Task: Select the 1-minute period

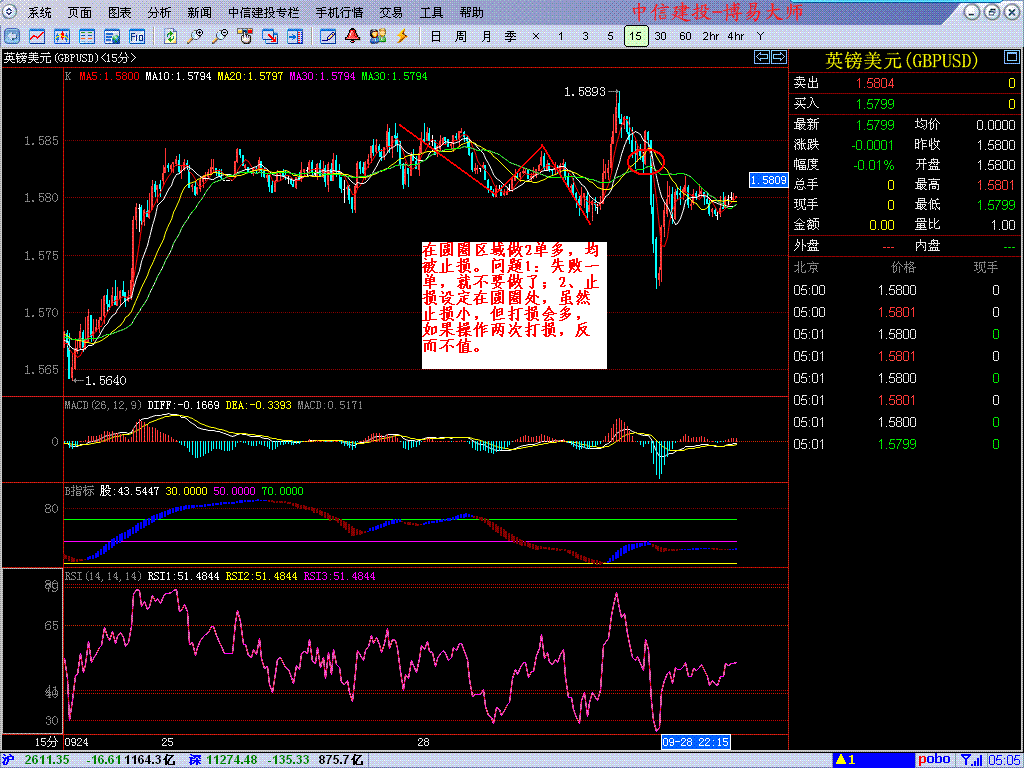Action: point(560,37)
